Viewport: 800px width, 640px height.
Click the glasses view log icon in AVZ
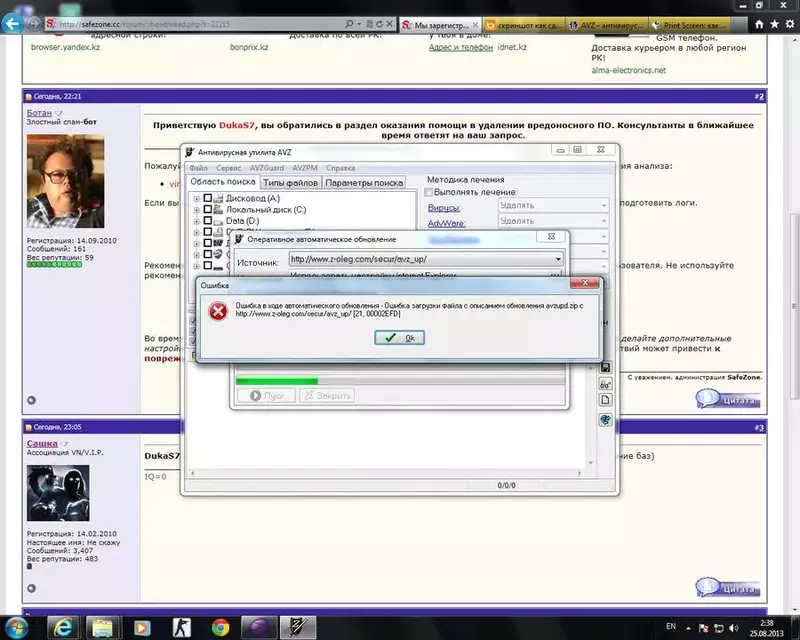(605, 384)
